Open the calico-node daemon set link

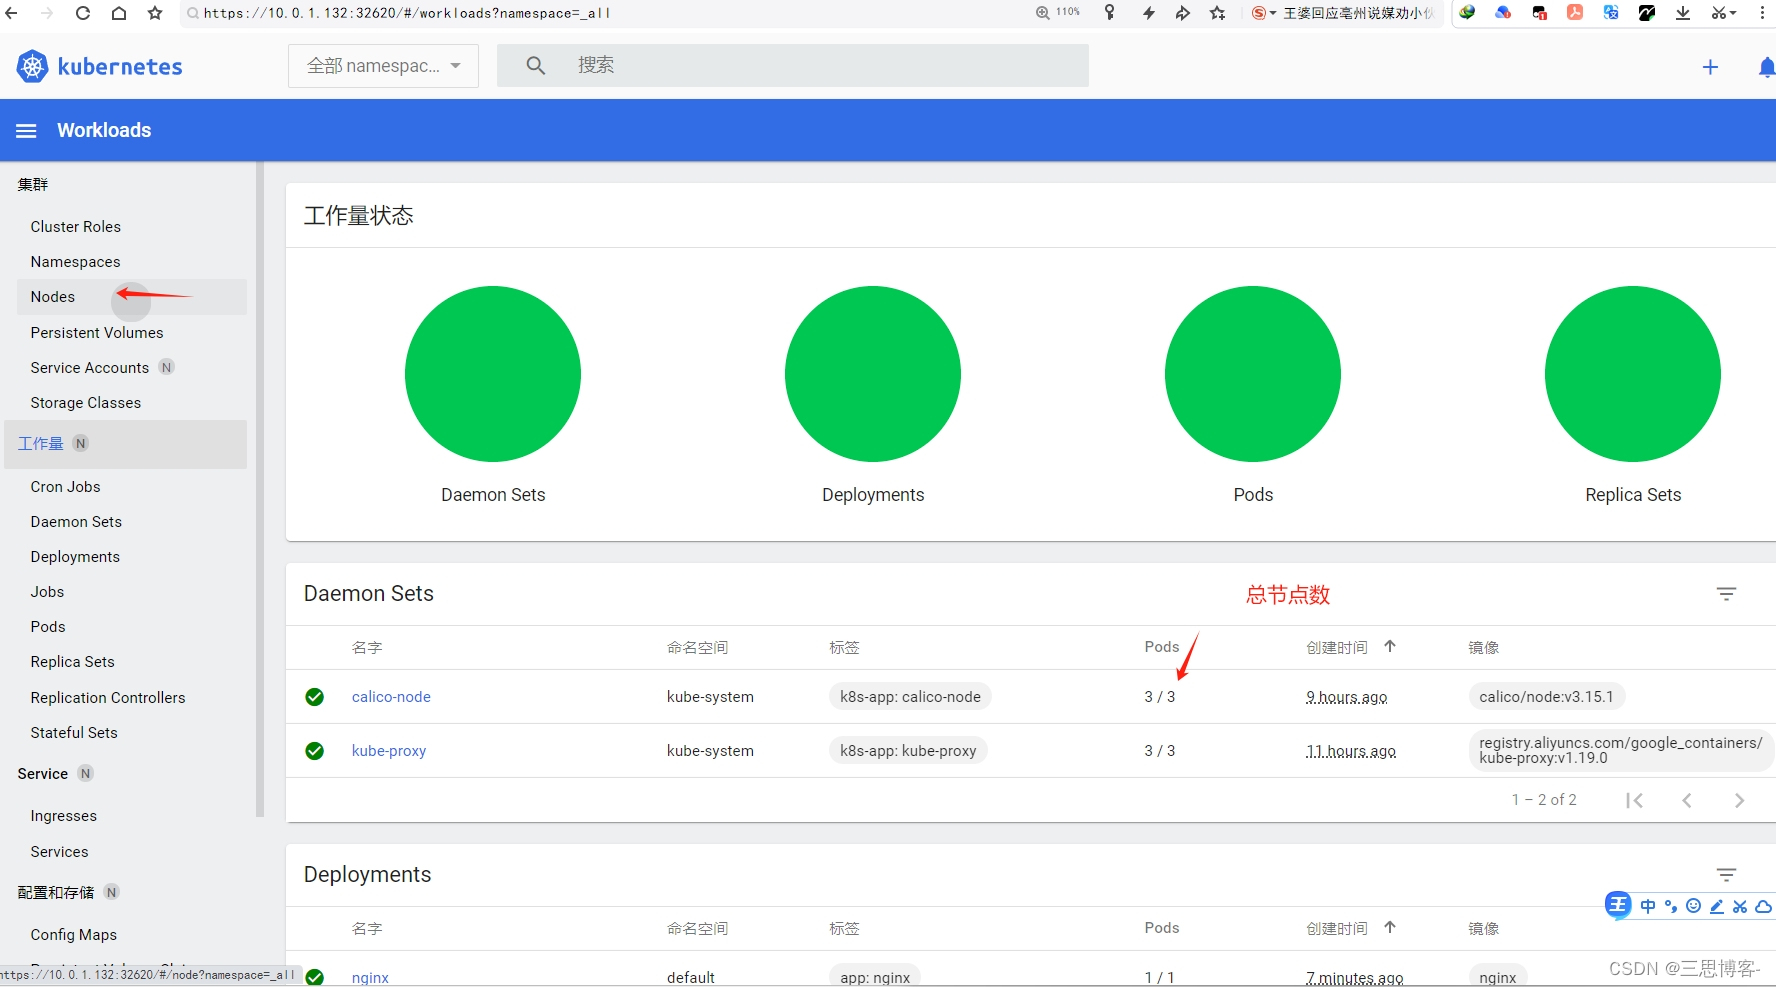coord(391,697)
